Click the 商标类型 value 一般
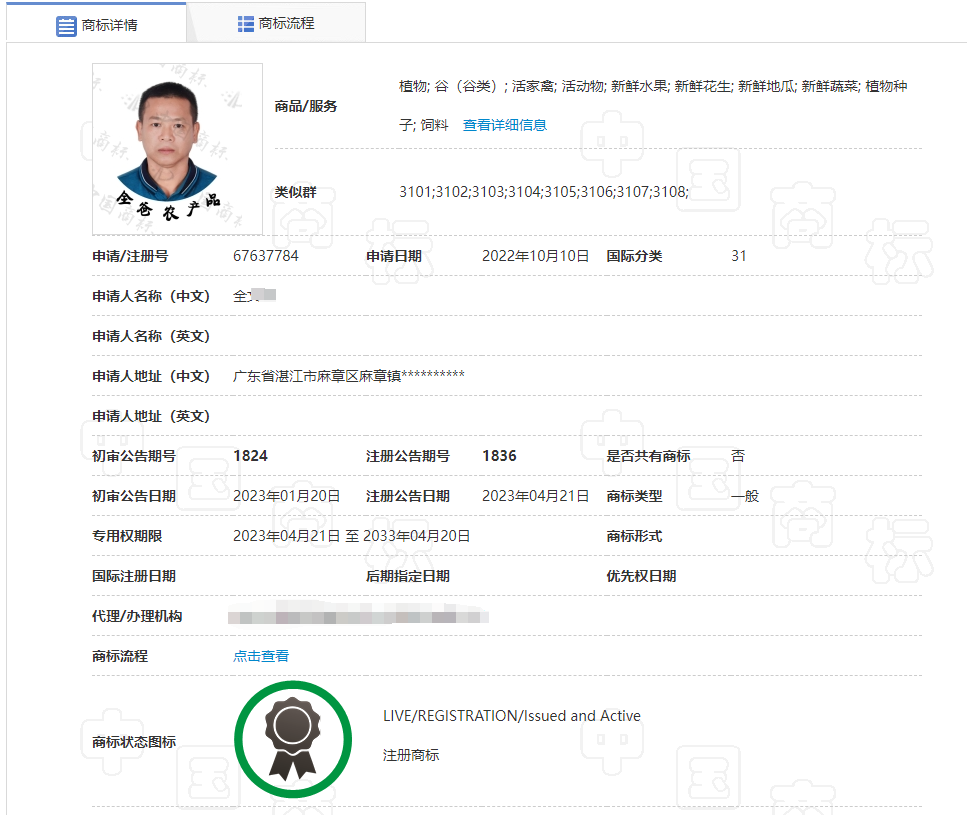 point(745,496)
